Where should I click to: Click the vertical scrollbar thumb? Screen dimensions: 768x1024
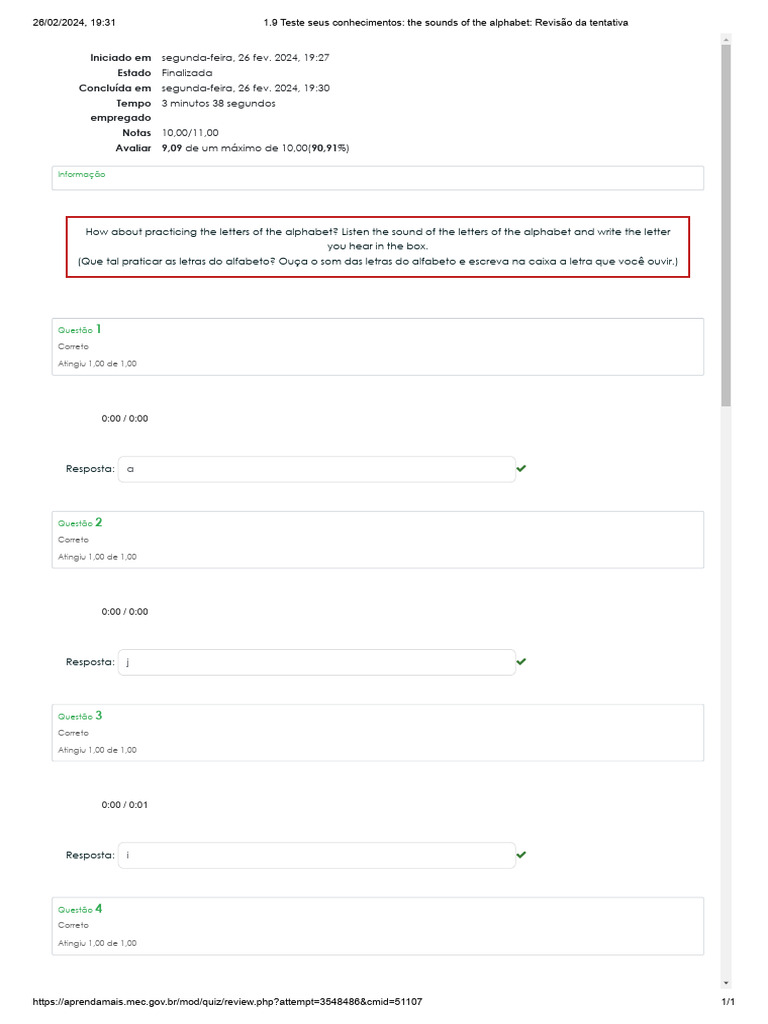(x=726, y=225)
